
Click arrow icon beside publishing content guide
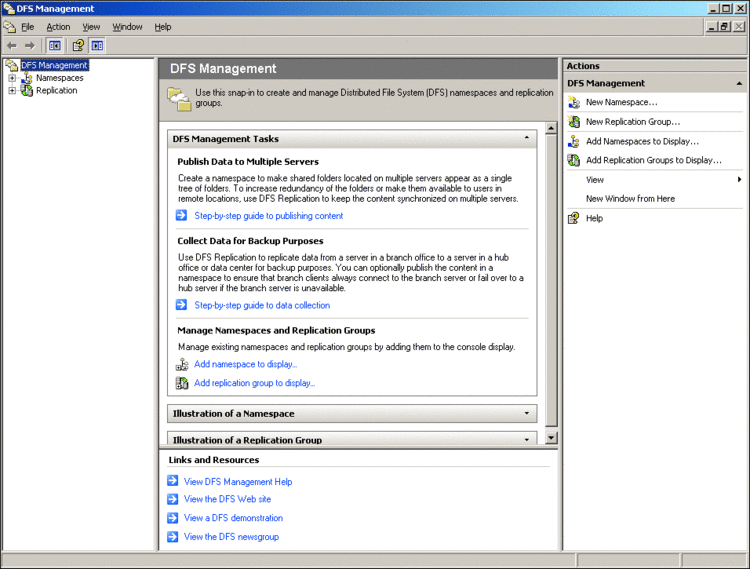point(181,216)
